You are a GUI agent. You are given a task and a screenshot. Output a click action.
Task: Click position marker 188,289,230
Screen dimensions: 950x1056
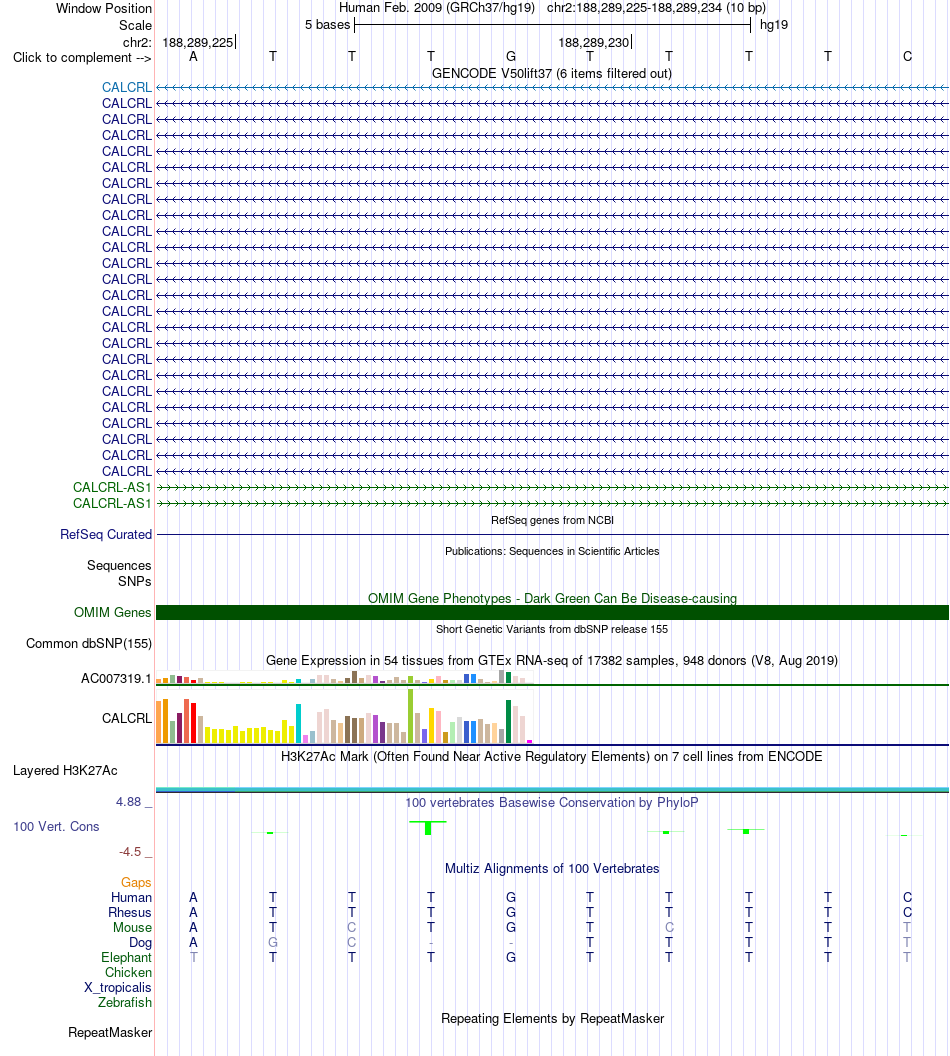[x=594, y=42]
